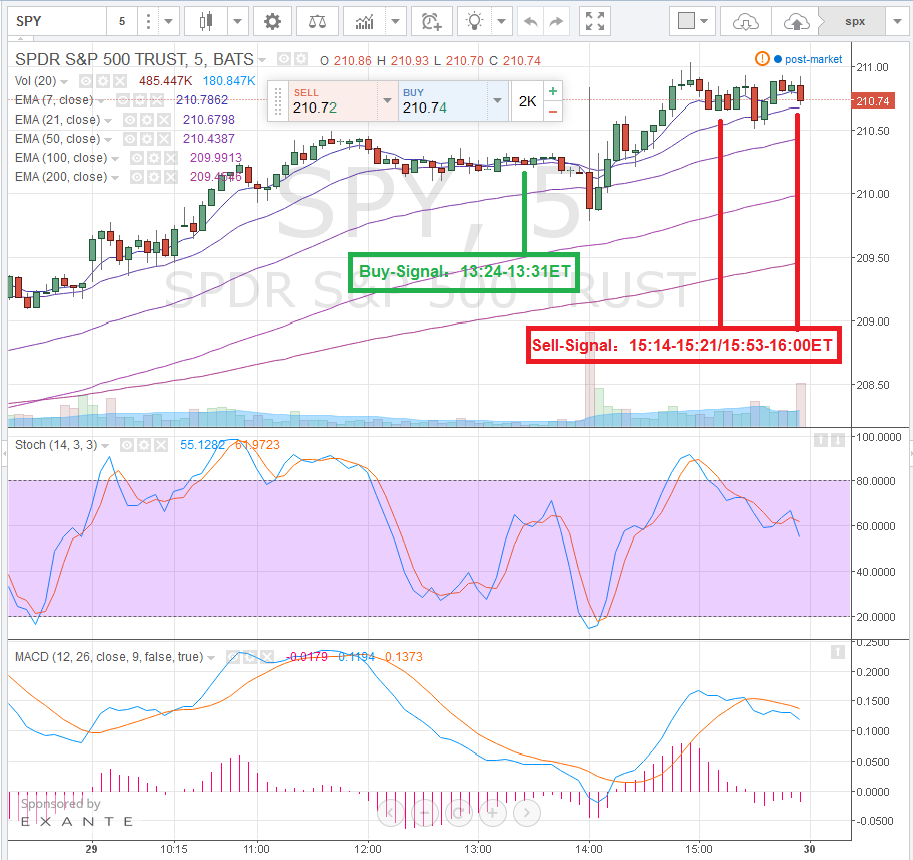The image size is (913, 860).
Task: Expand the ideas lightbulb dropdown arrow
Action: (x=502, y=22)
